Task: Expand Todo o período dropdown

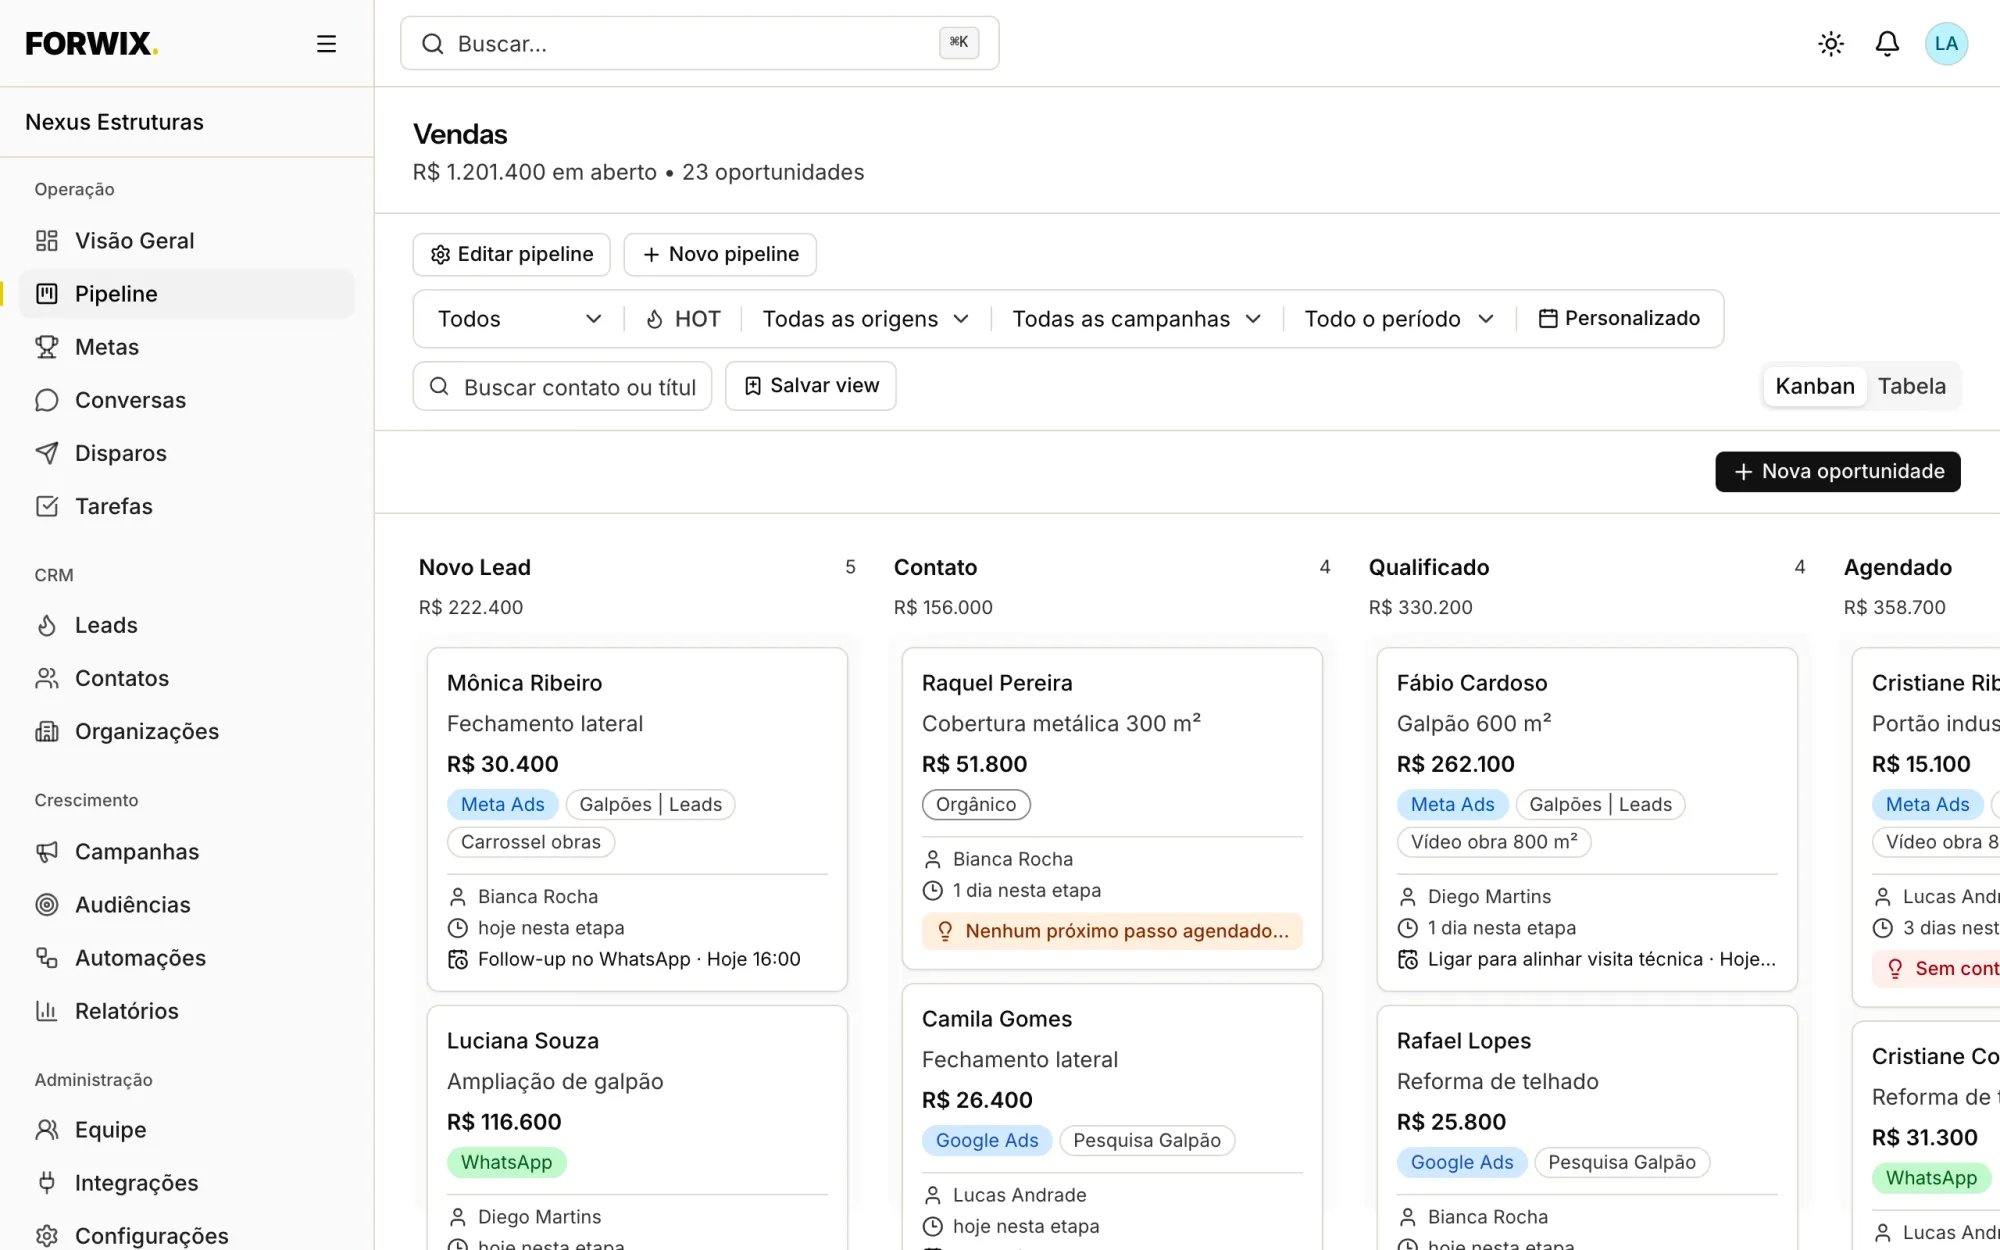Action: point(1399,319)
